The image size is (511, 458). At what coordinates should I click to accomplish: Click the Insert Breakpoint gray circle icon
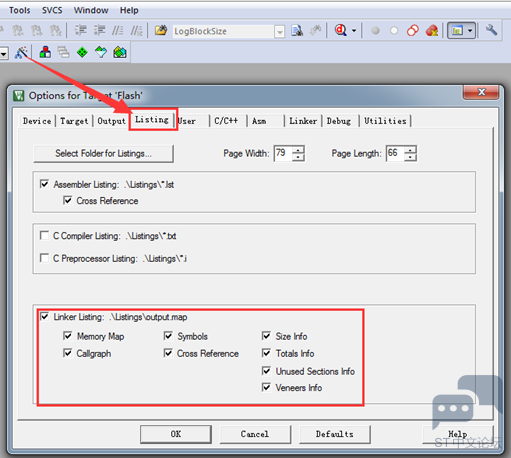[376, 31]
